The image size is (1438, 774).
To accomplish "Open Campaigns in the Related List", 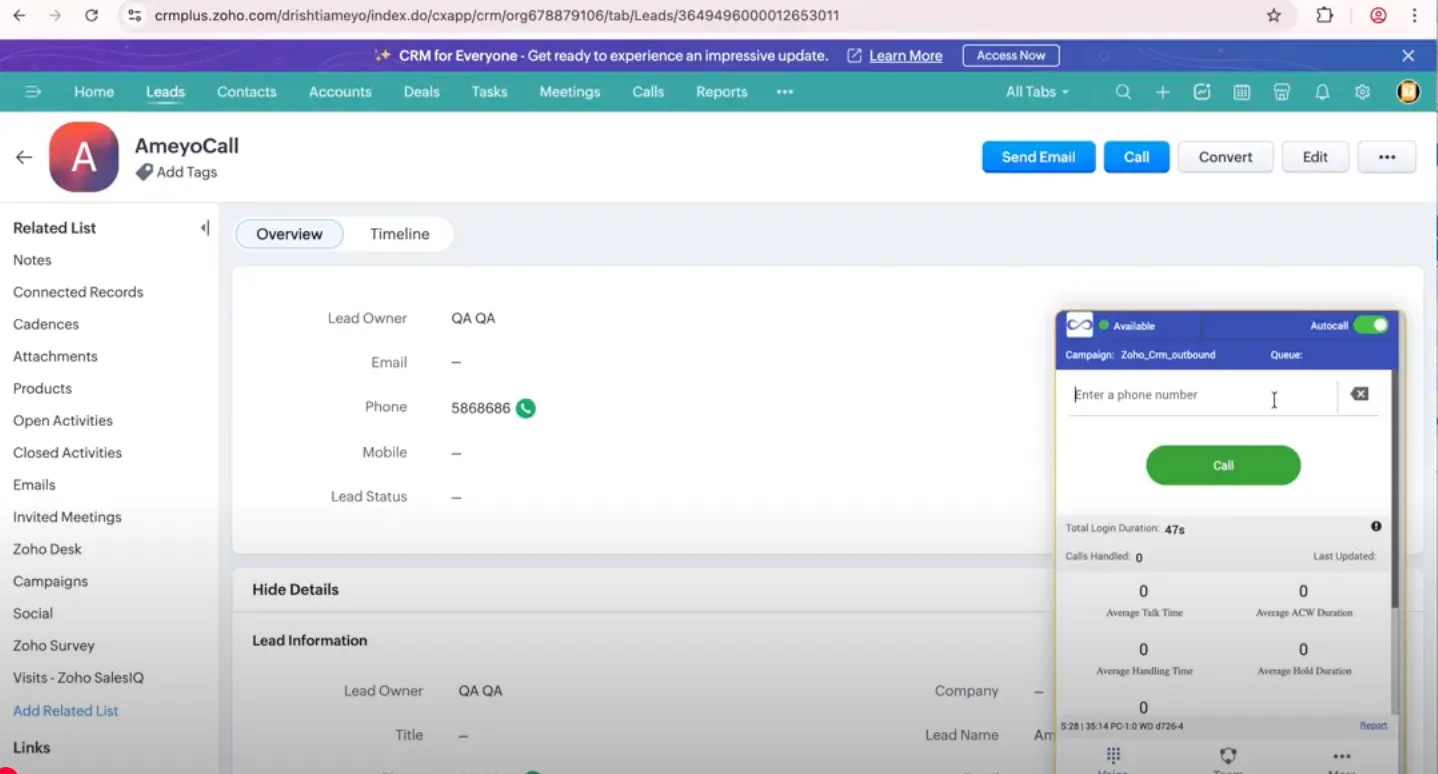I will (x=50, y=581).
